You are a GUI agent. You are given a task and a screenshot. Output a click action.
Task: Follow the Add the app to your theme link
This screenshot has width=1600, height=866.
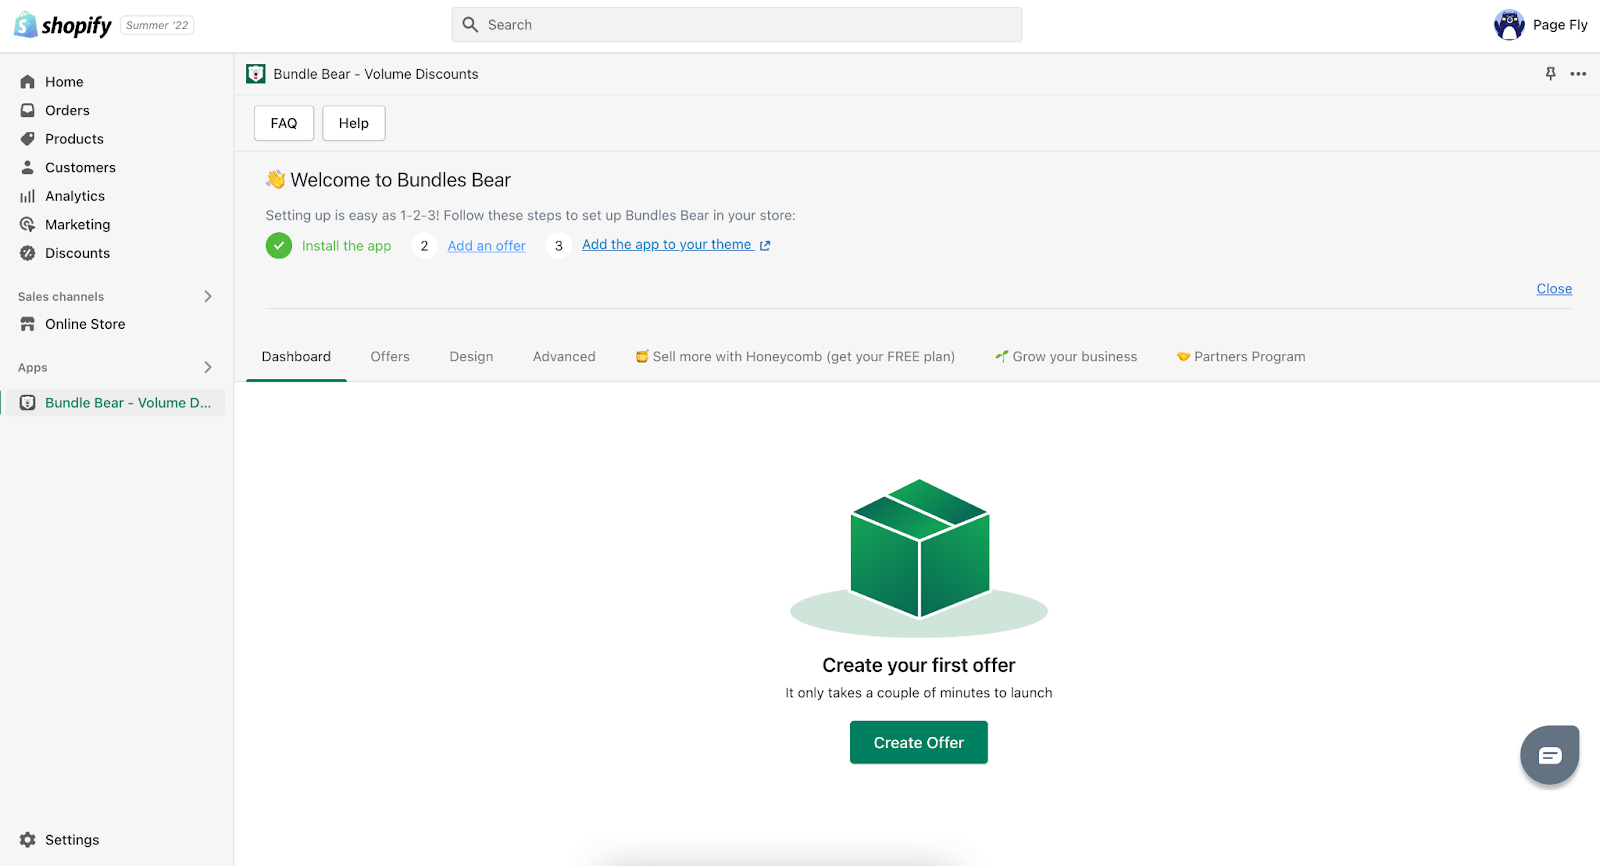click(x=667, y=245)
